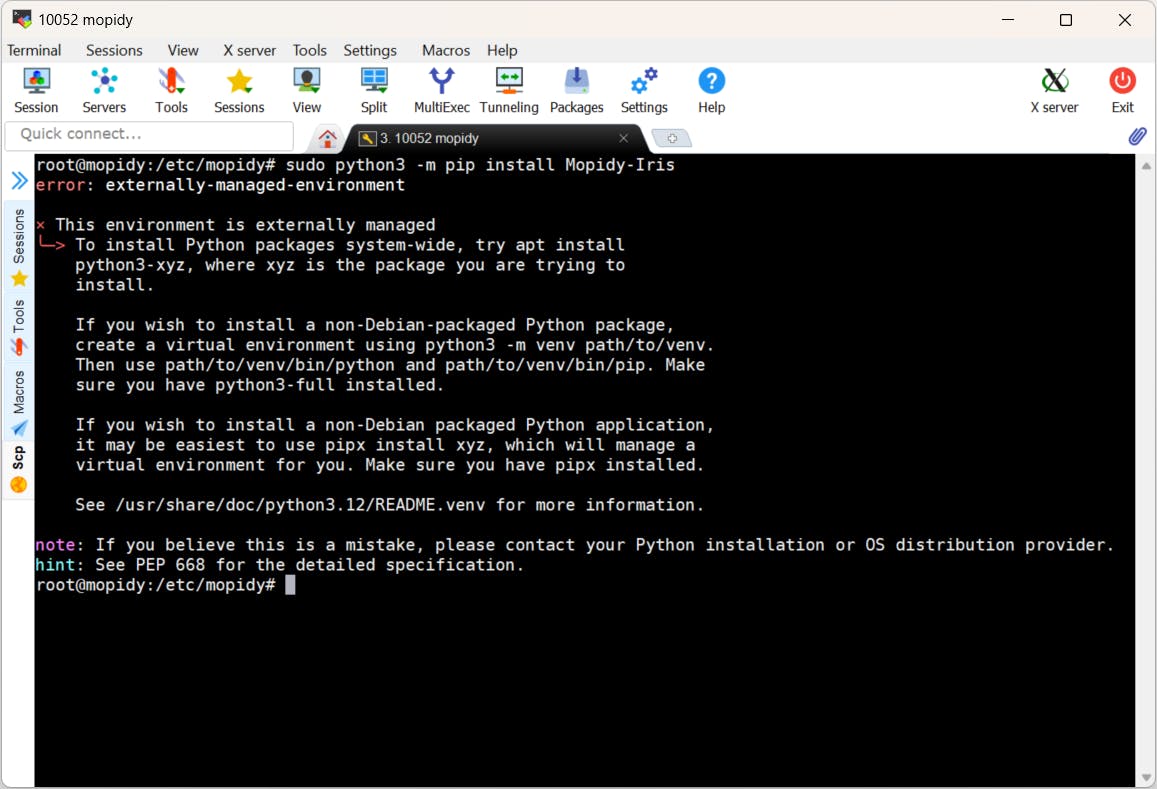The image size is (1157, 789).
Task: Toggle the X server toolbar icon
Action: [x=1054, y=90]
